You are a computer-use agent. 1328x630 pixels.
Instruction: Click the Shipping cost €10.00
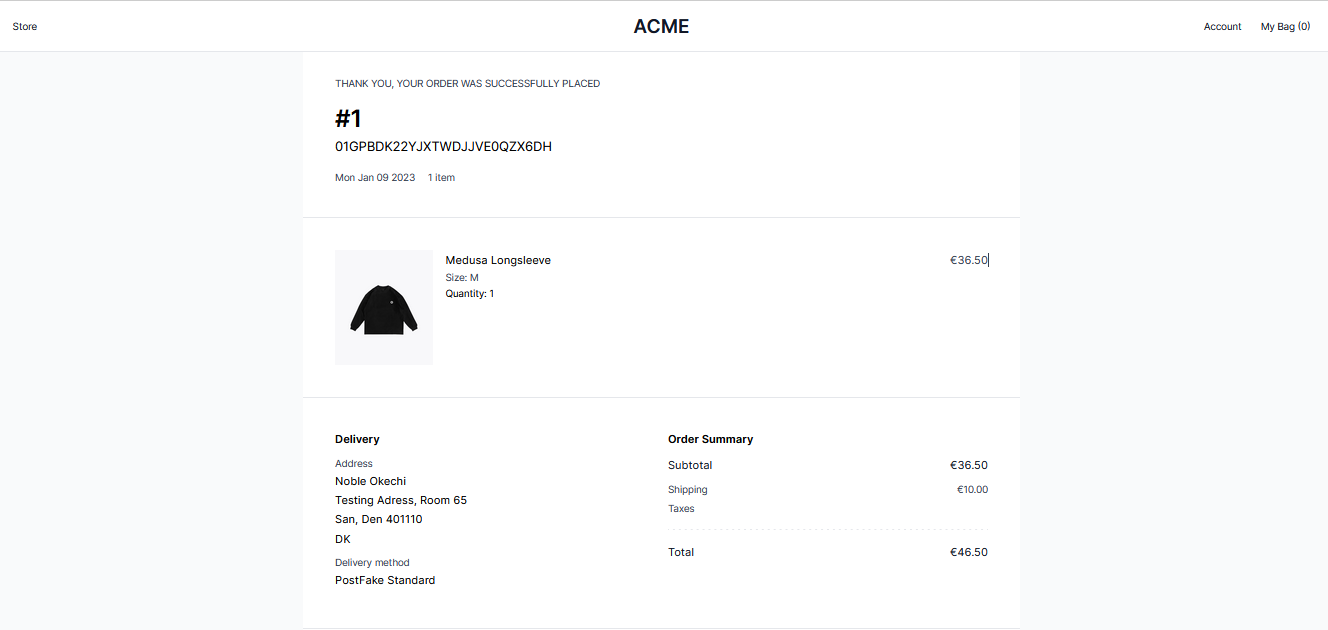[972, 490]
